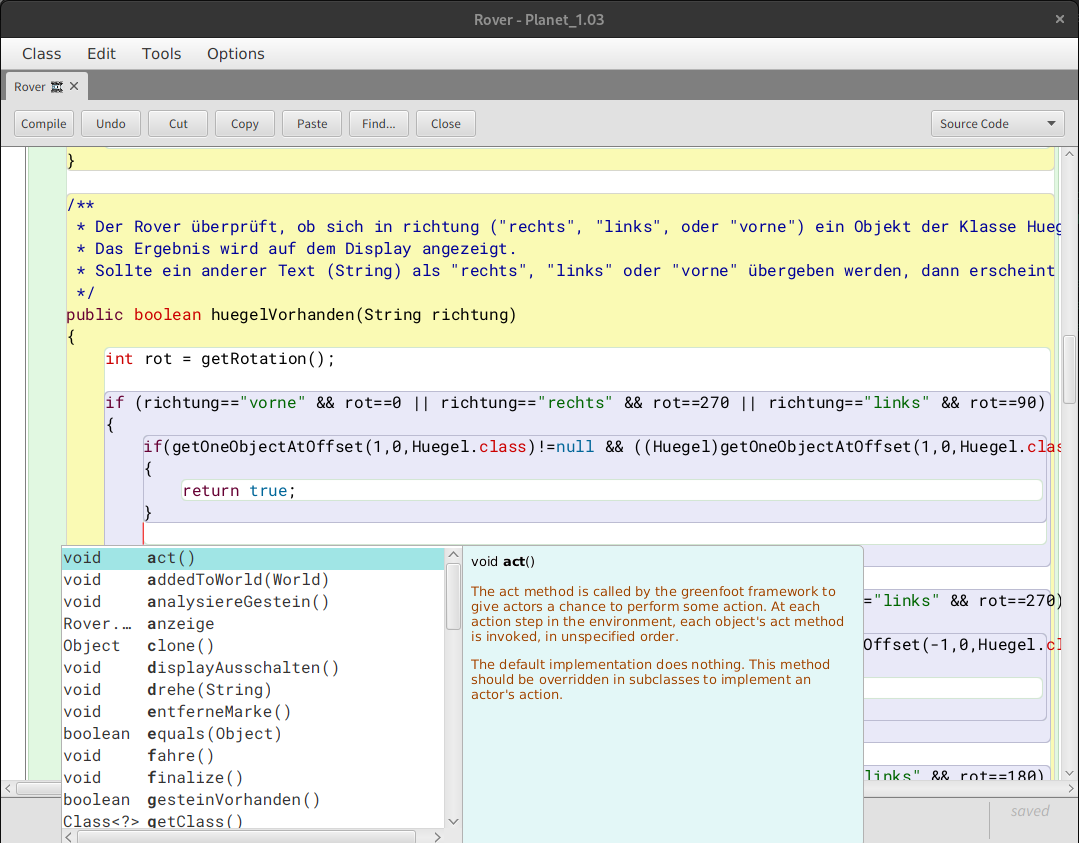The width and height of the screenshot is (1079, 843).
Task: Click the editor vertical scrollbar thumb
Action: coord(1069,369)
